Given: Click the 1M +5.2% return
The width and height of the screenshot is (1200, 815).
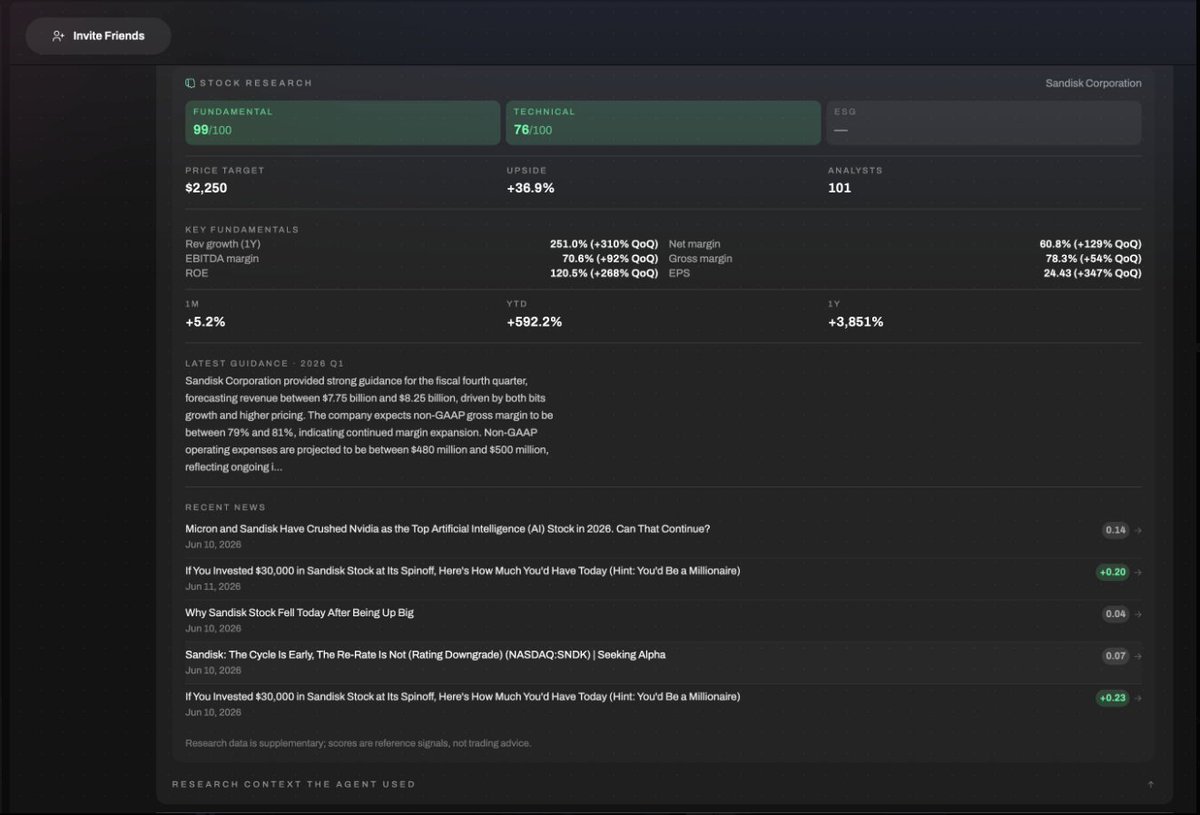Looking at the screenshot, I should [205, 322].
